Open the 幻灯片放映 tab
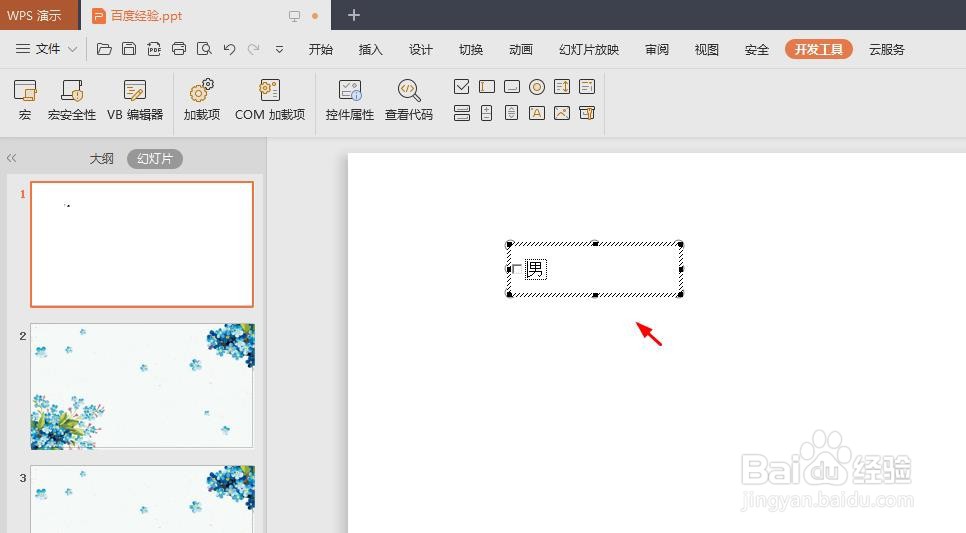 coord(589,49)
